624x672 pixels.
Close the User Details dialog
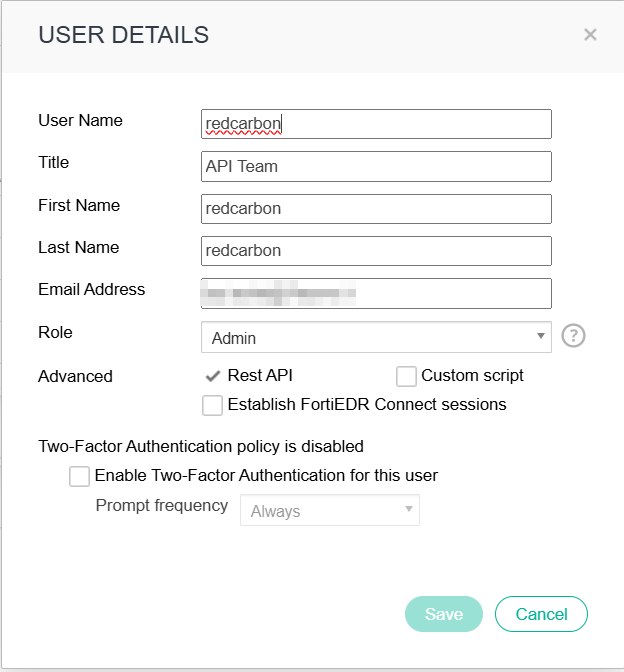point(590,35)
